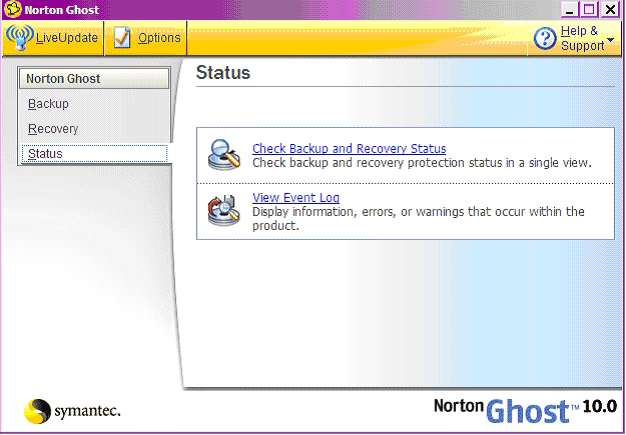
Task: Click the Symantec logo
Action: [x=72, y=411]
